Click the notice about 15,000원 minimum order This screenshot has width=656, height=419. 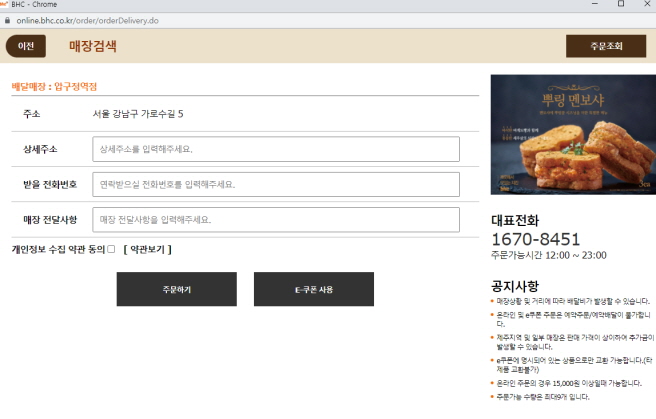click(569, 383)
